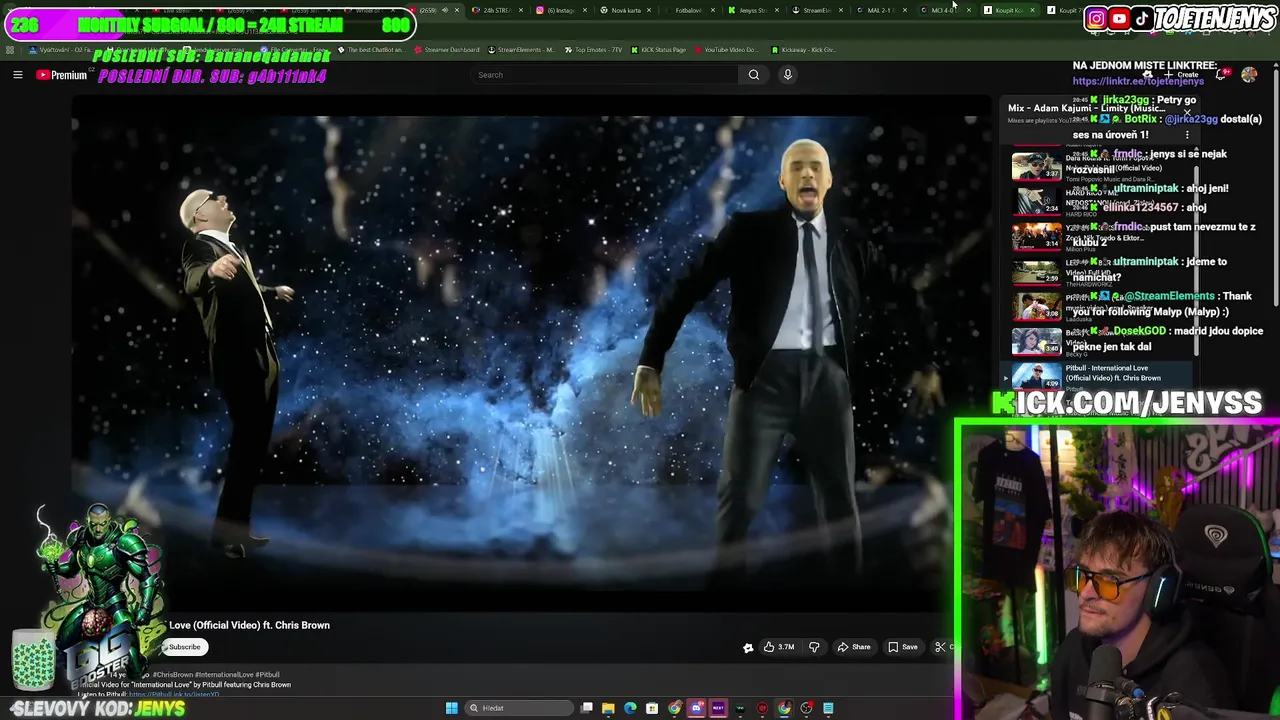Open the Streamer Dashboard bookmark
Image resolution: width=1280 pixels, height=720 pixels.
(446, 49)
